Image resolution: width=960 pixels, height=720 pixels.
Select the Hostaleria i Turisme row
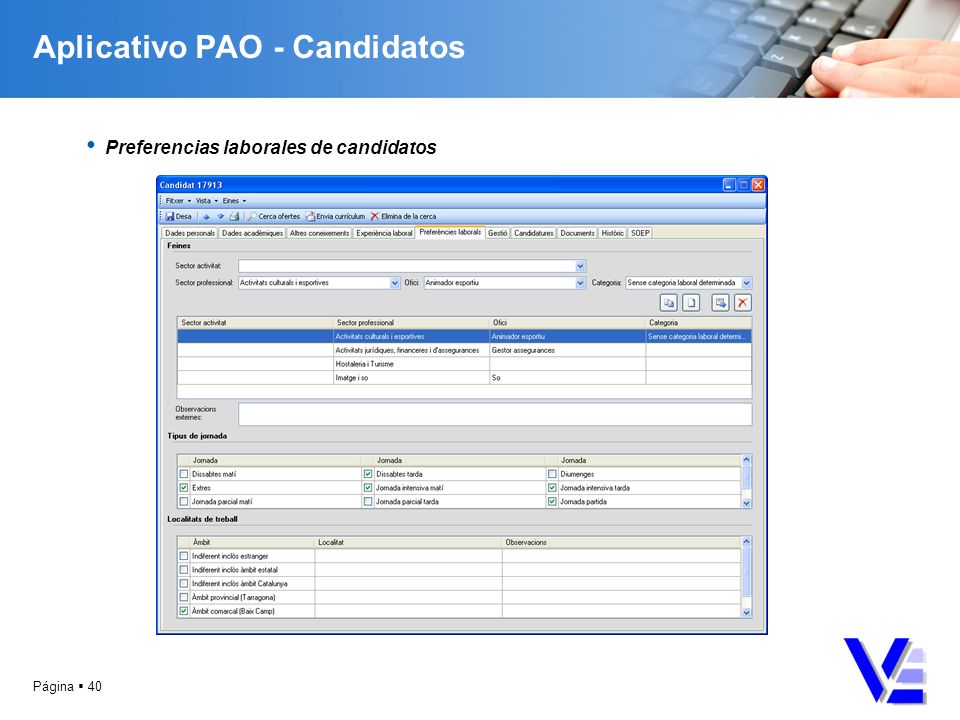(x=464, y=364)
